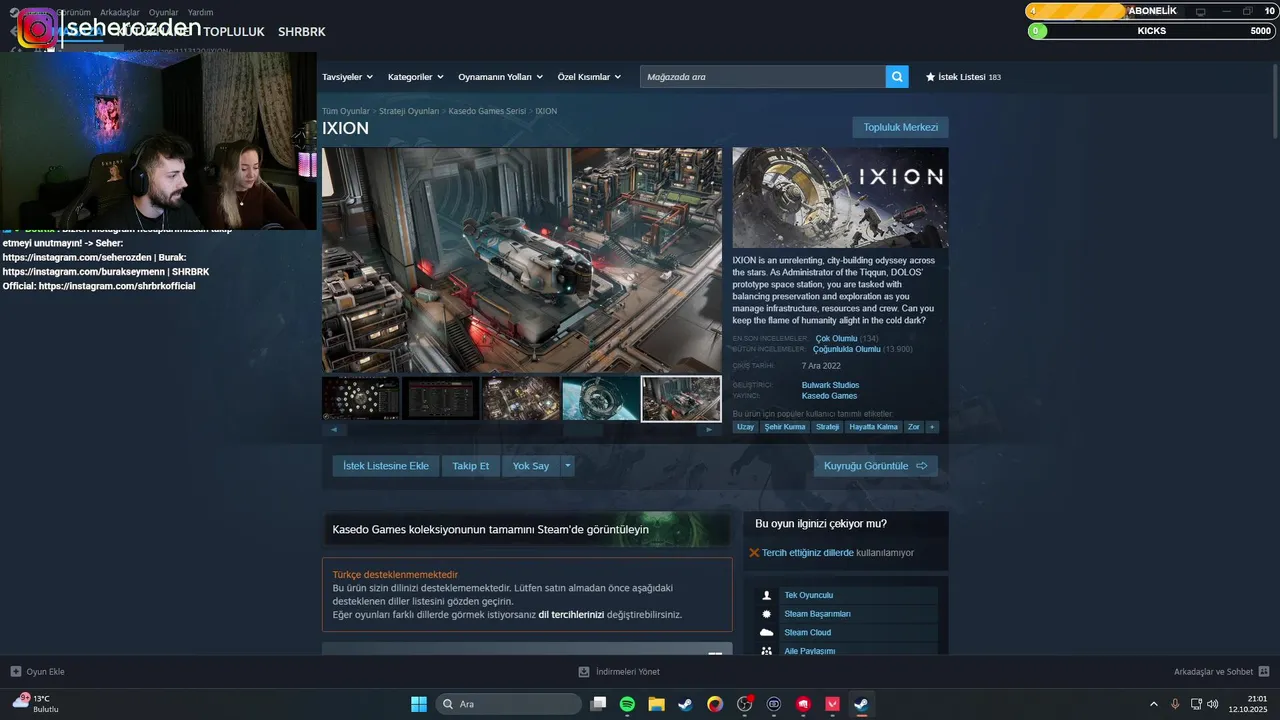Open Arkadaşlar ve Sohbet chat icon
The height and width of the screenshot is (720, 1280).
1264,672
